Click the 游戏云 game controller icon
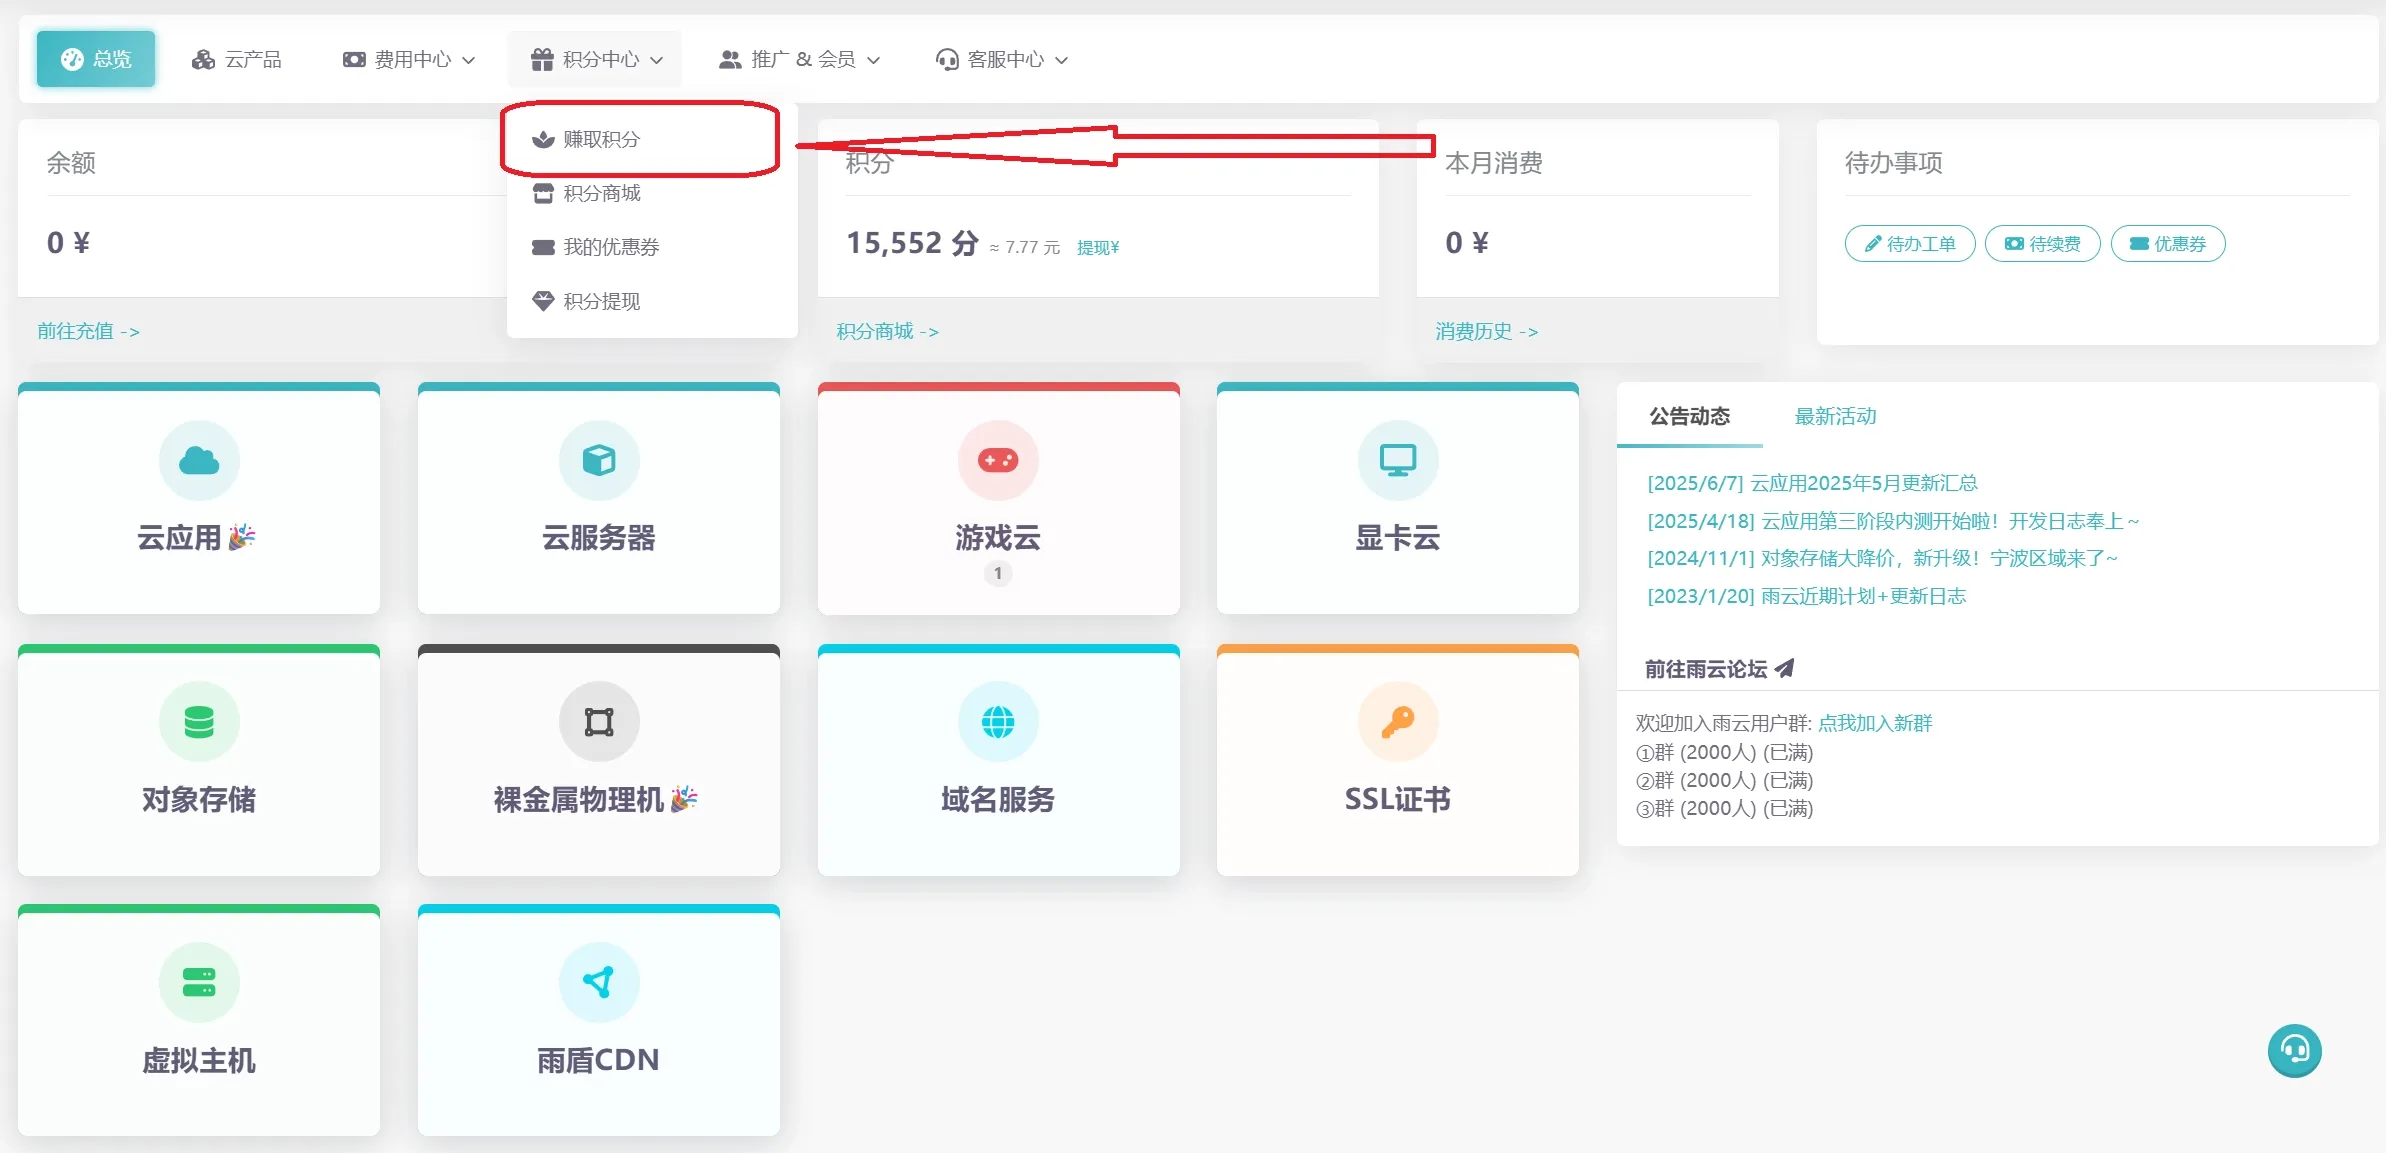Viewport: 2386px width, 1153px height. [x=997, y=460]
